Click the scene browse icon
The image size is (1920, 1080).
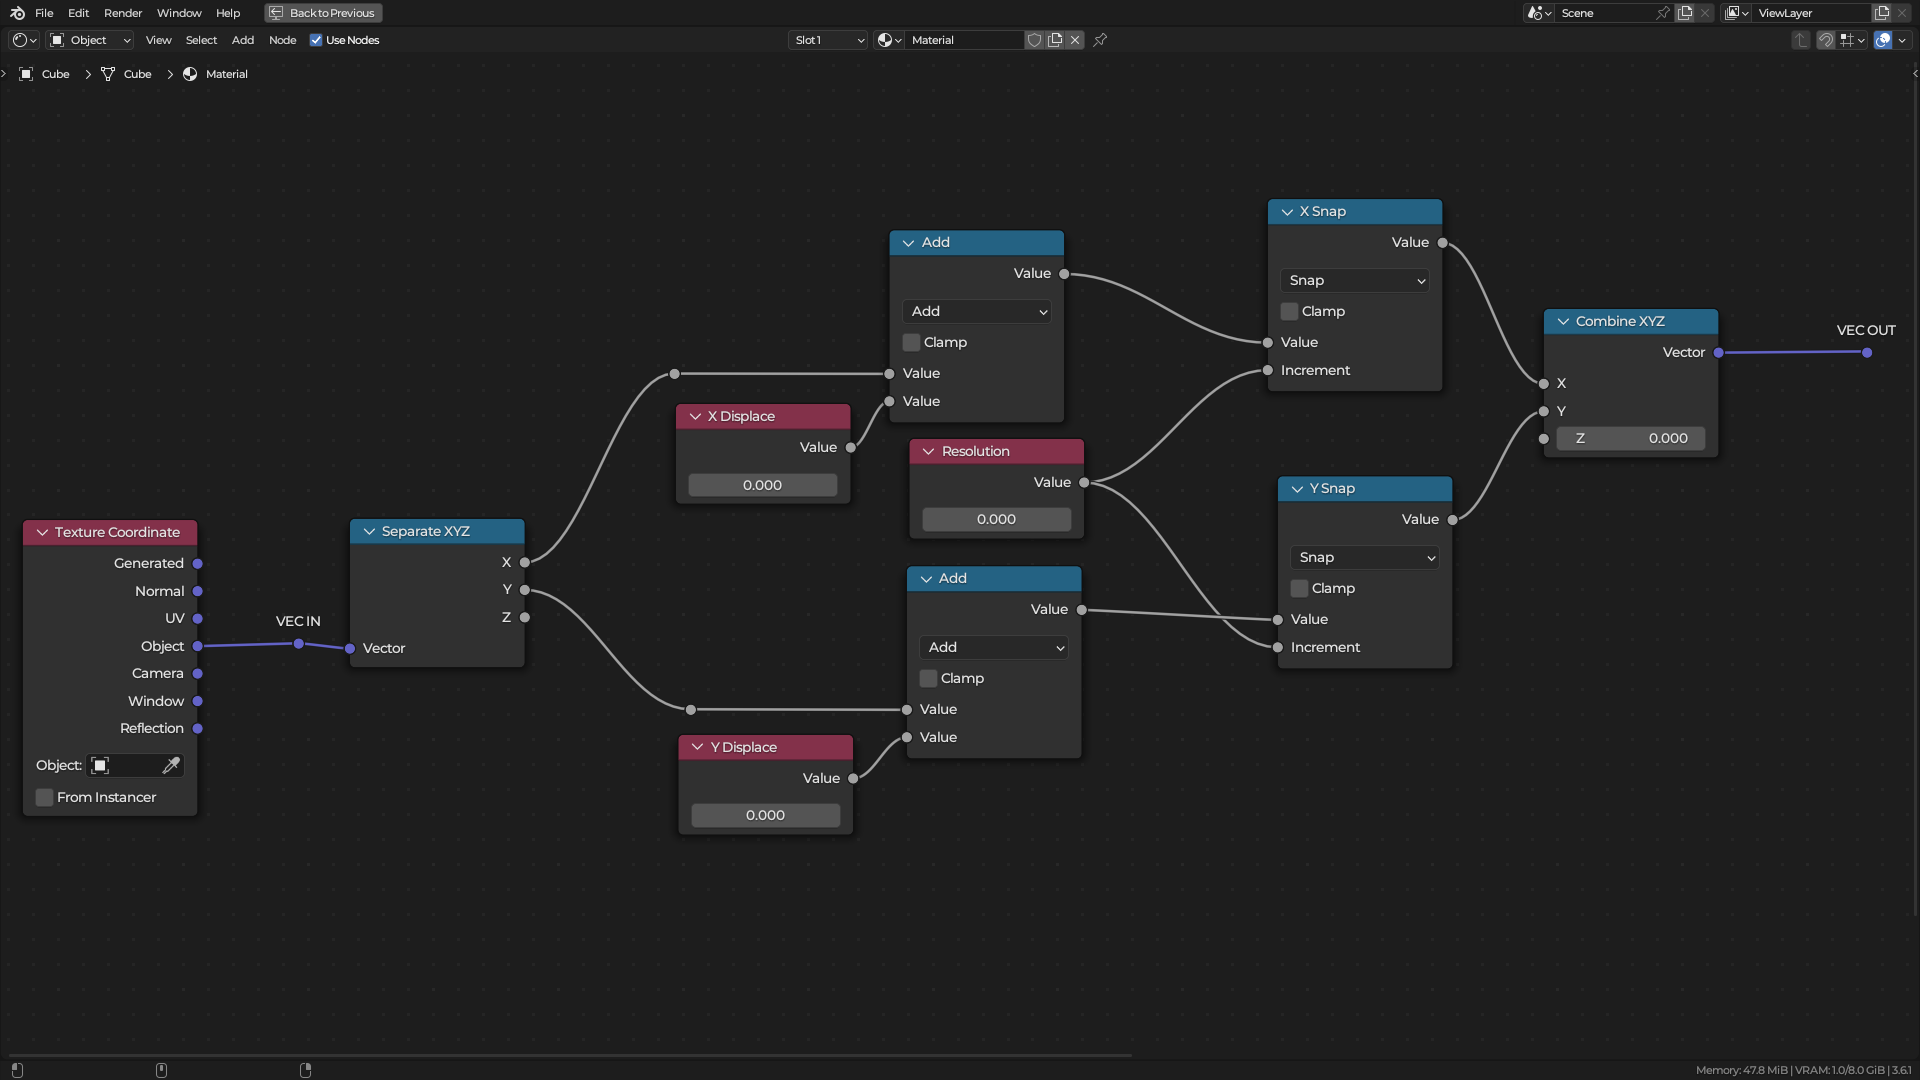(1539, 13)
